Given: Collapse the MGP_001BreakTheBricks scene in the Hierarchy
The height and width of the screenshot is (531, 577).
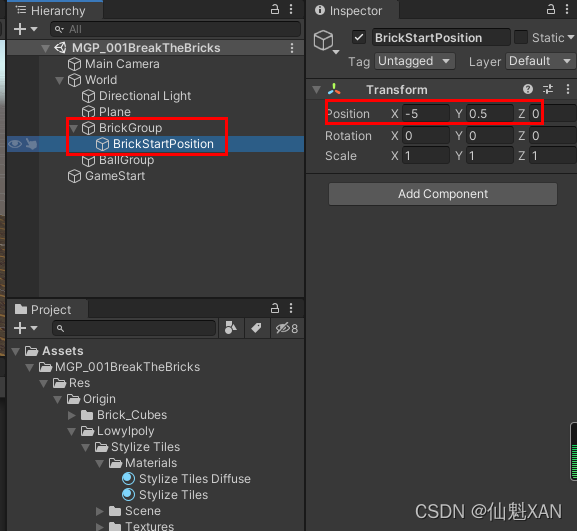Looking at the screenshot, I should pyautogui.click(x=45, y=48).
